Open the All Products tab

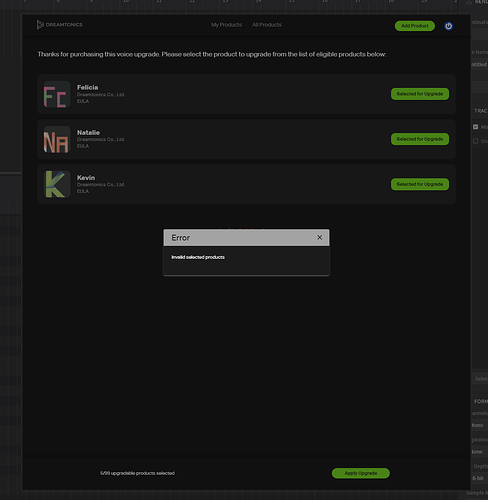267,25
